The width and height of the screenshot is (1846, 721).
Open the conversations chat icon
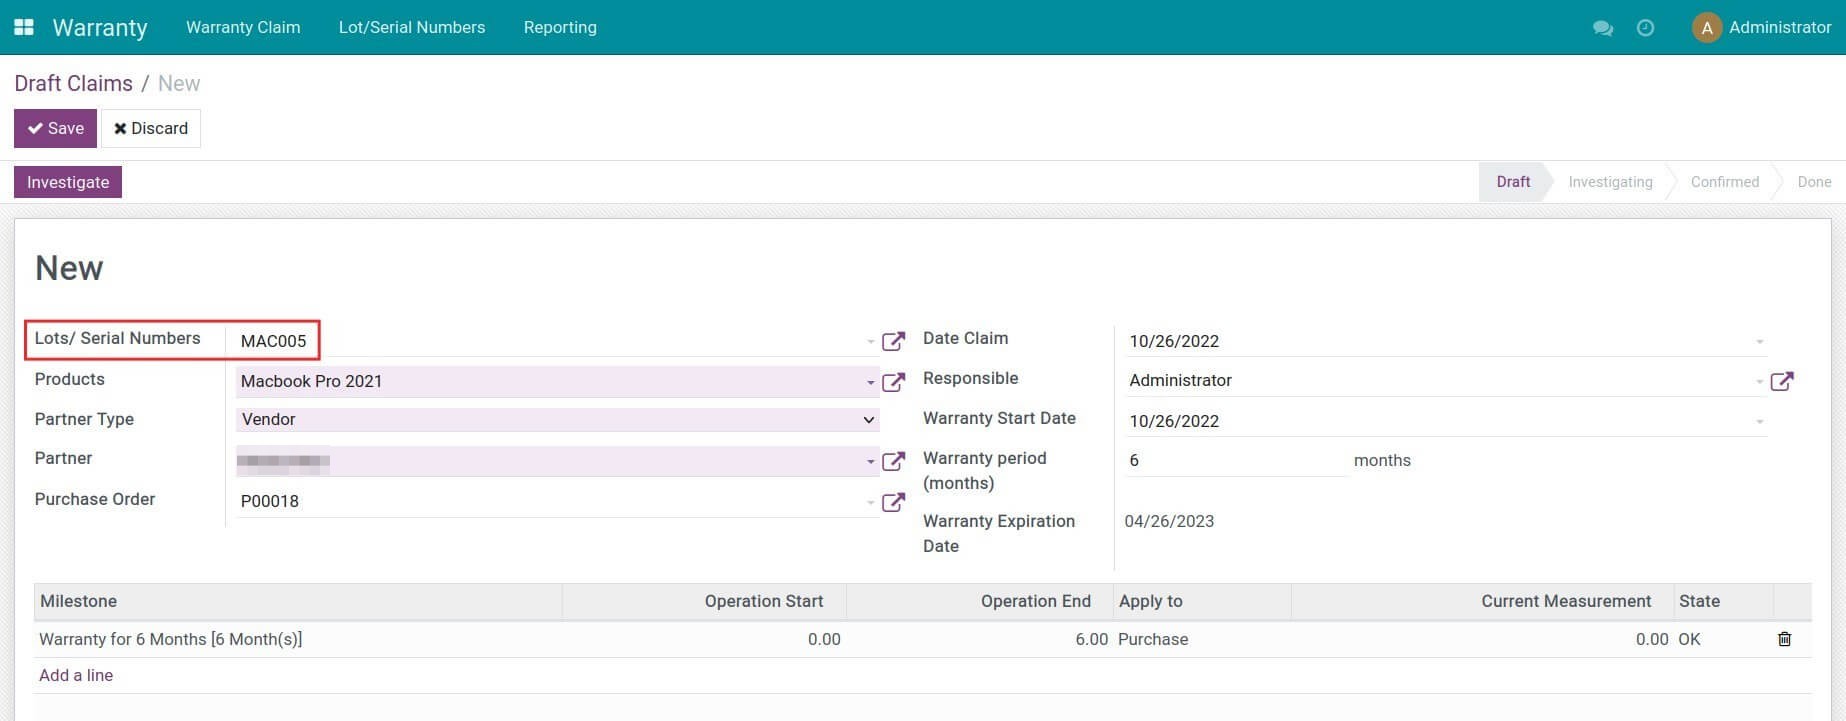click(x=1602, y=28)
